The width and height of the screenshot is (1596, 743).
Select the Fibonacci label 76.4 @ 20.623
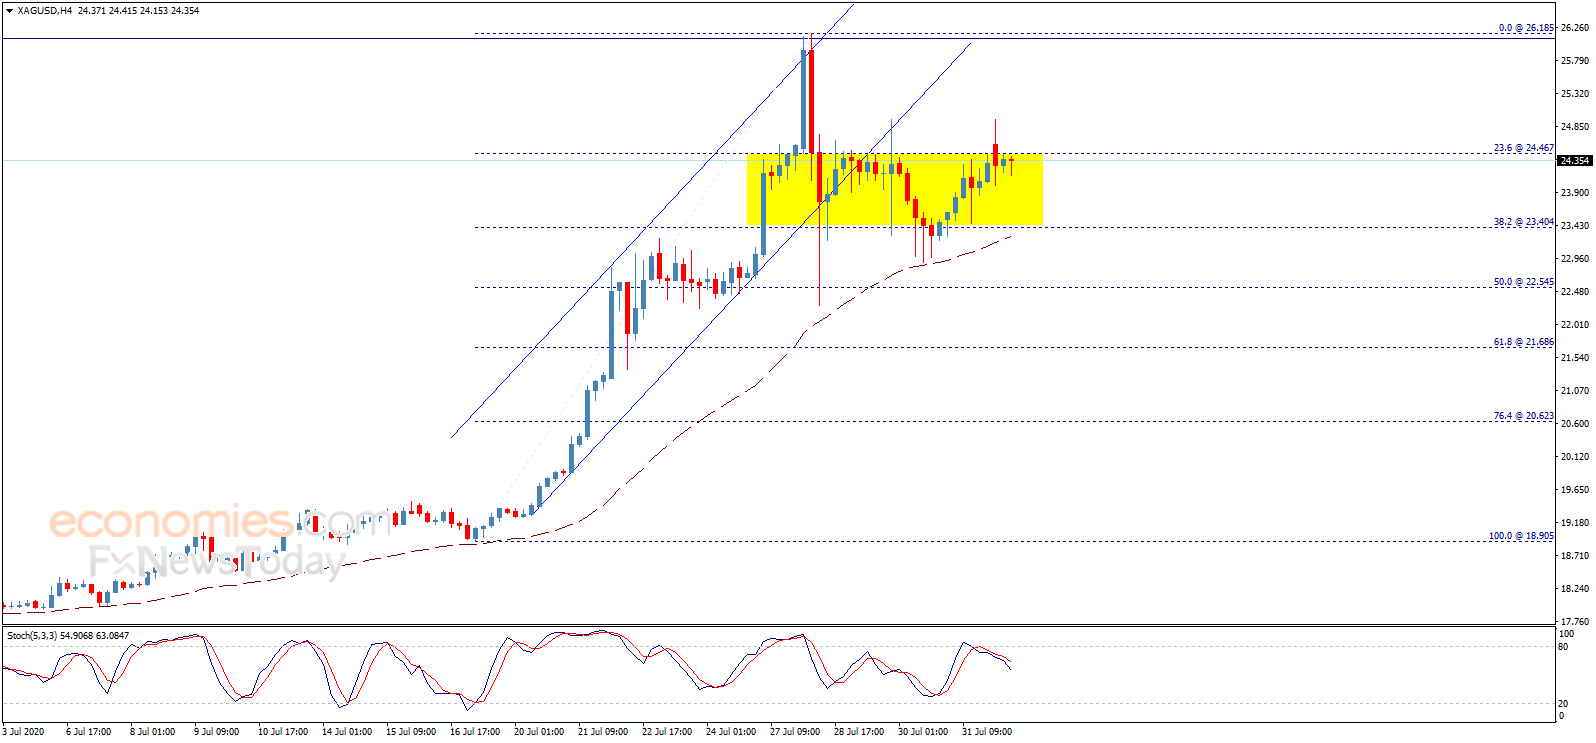1524,416
